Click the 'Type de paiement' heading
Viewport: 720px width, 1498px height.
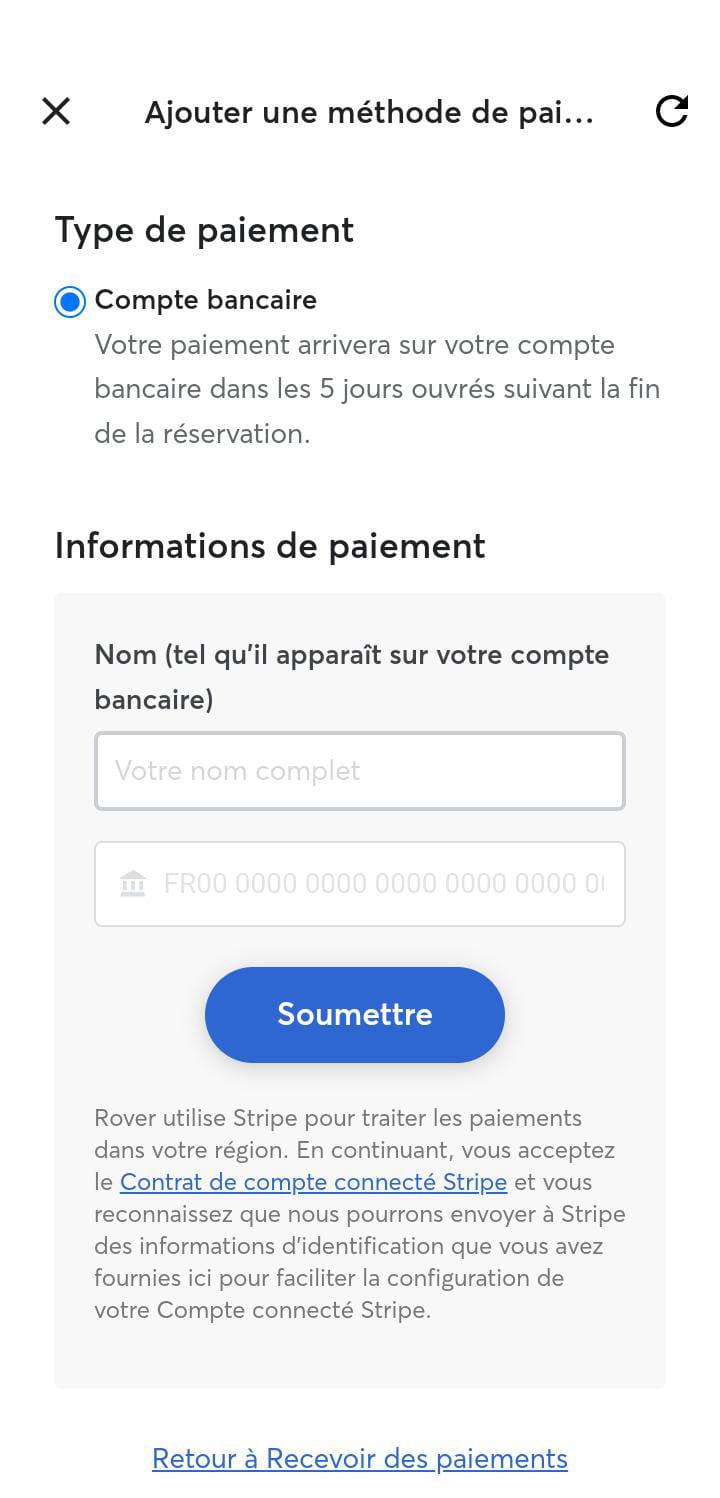(x=205, y=230)
